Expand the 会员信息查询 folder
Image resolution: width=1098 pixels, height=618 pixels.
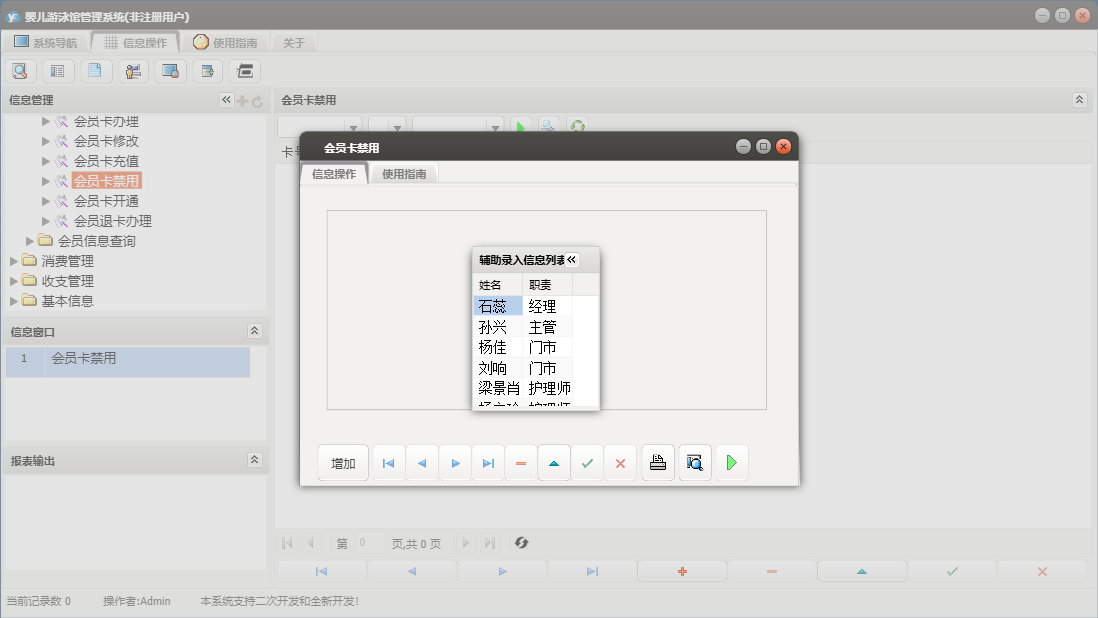point(30,241)
